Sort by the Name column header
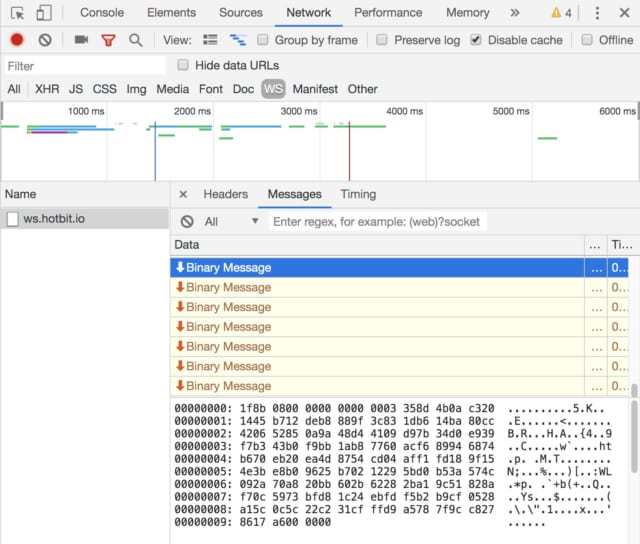 [x=85, y=194]
